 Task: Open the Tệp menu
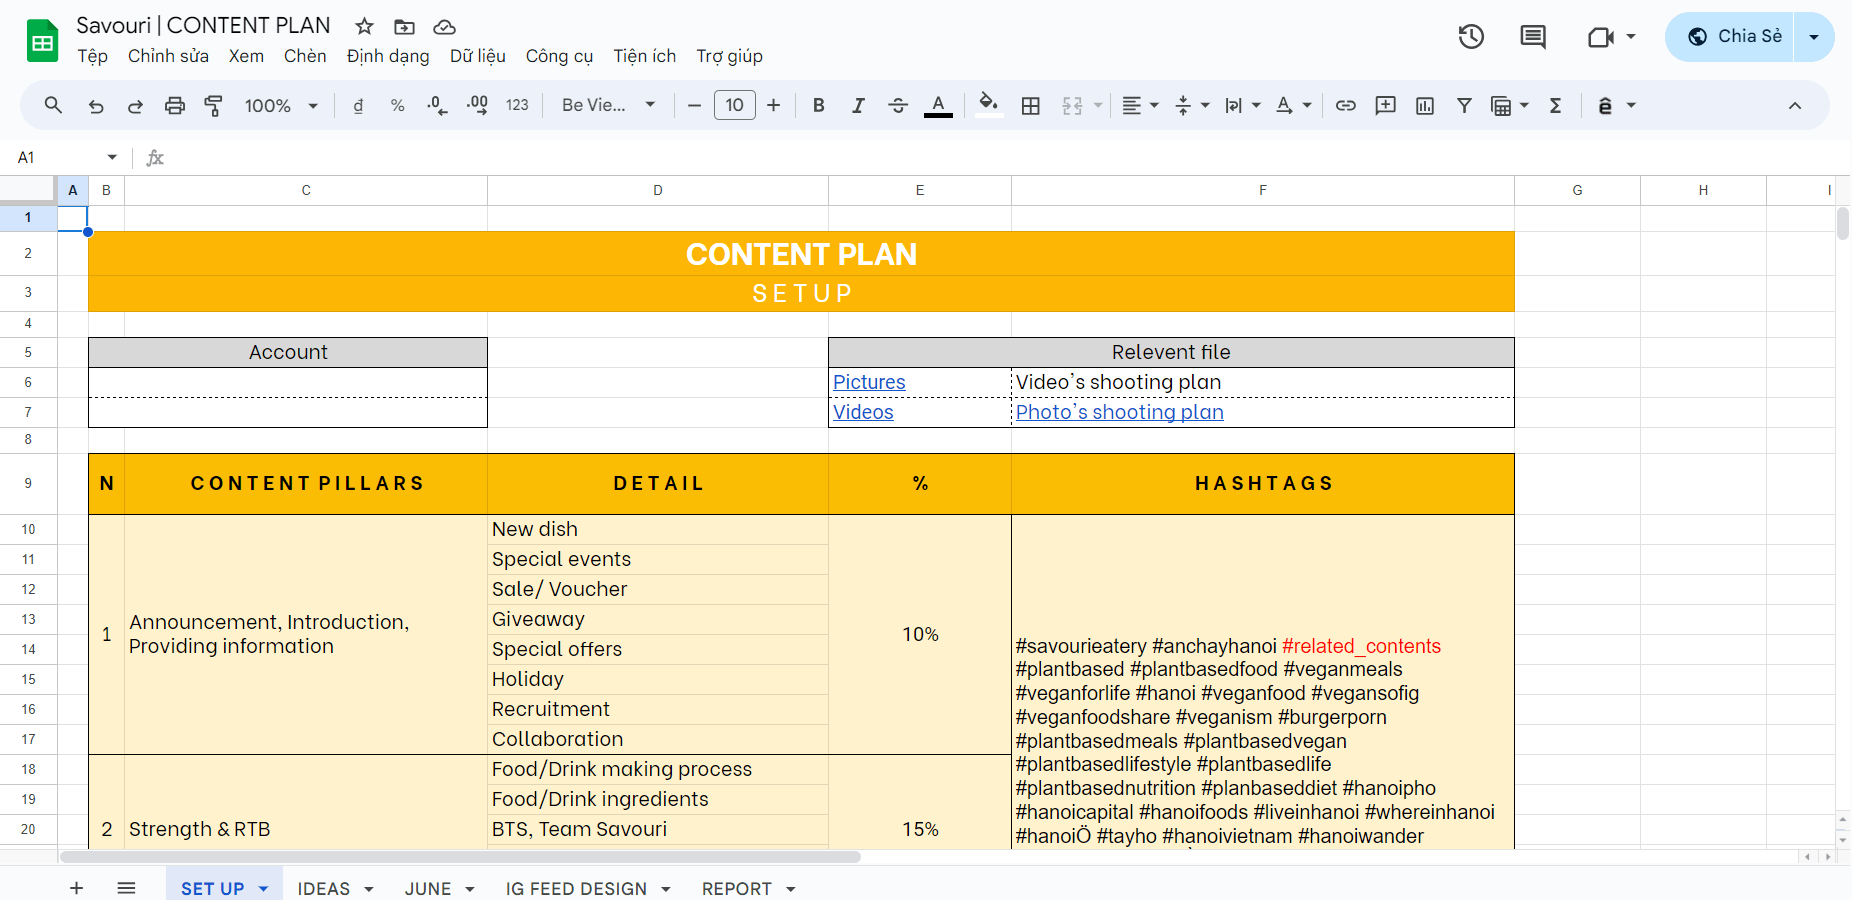[x=93, y=56]
